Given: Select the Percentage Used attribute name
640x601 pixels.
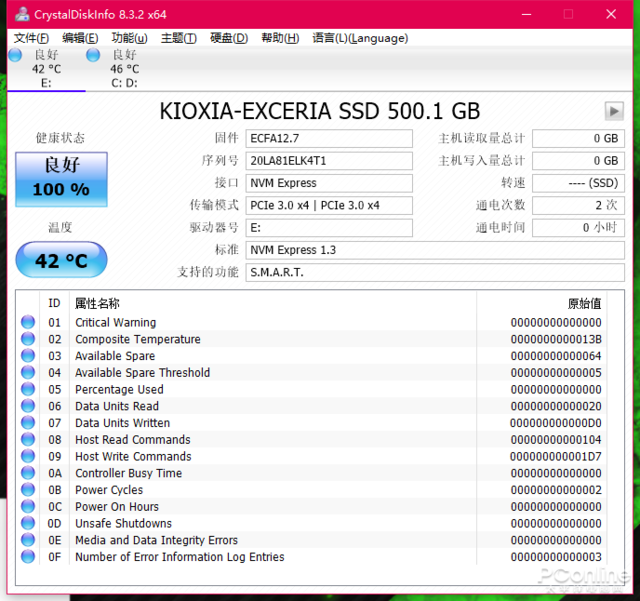Looking at the screenshot, I should tap(119, 390).
